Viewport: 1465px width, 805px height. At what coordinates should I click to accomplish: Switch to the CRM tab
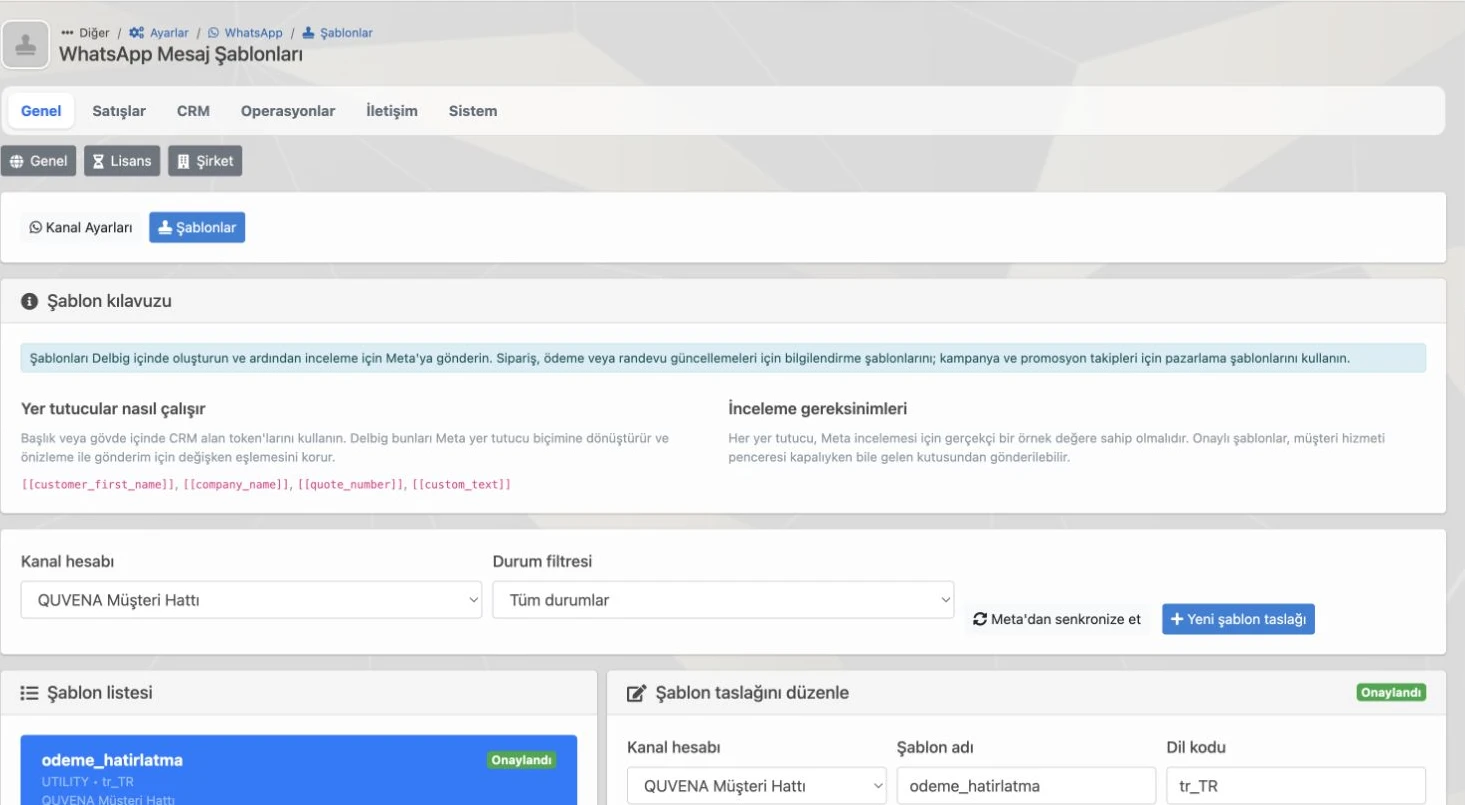(193, 111)
